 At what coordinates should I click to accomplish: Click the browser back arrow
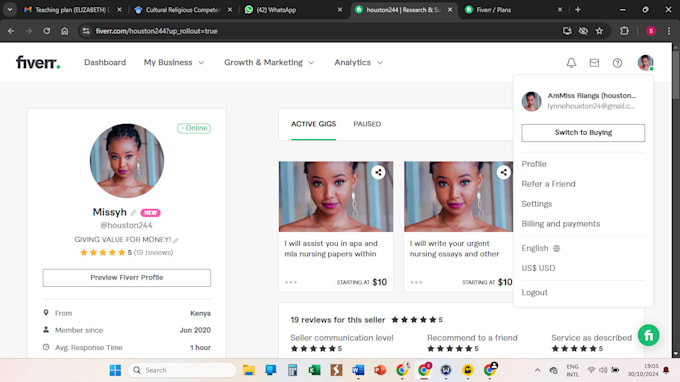click(11, 31)
